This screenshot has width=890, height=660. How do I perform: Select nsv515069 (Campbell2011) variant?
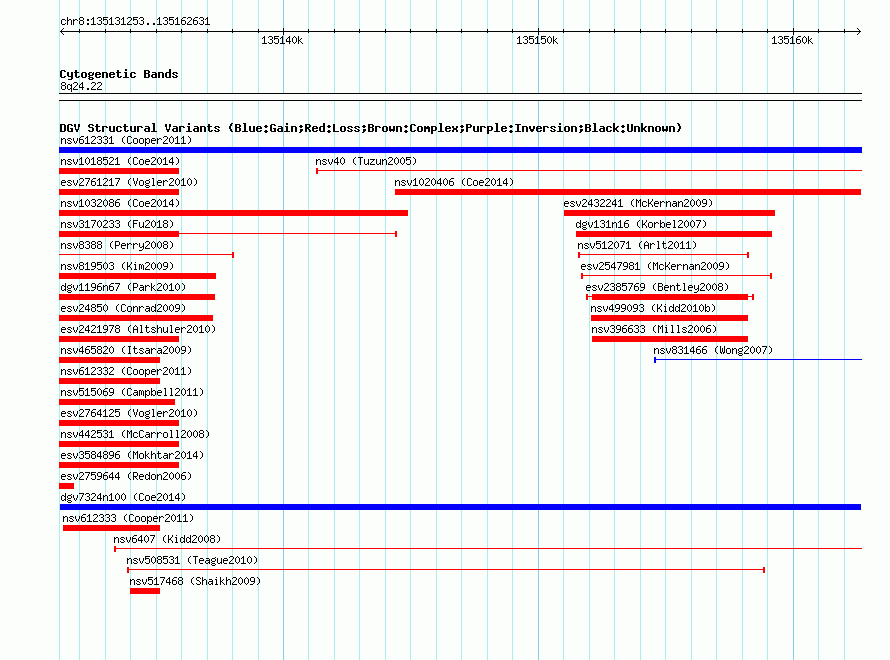[132, 392]
